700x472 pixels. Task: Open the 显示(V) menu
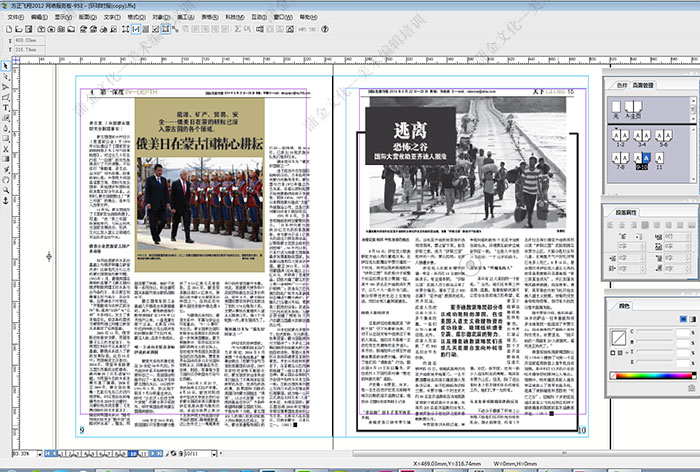63,17
